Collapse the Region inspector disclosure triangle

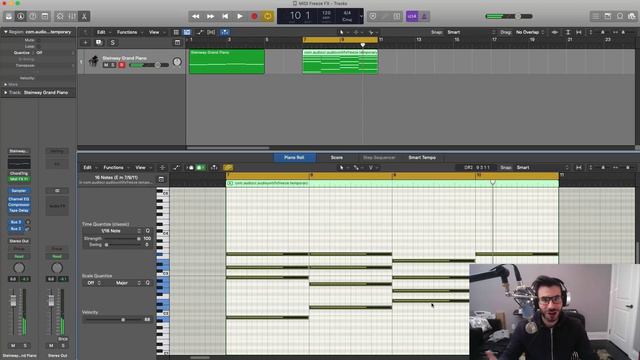5,31
